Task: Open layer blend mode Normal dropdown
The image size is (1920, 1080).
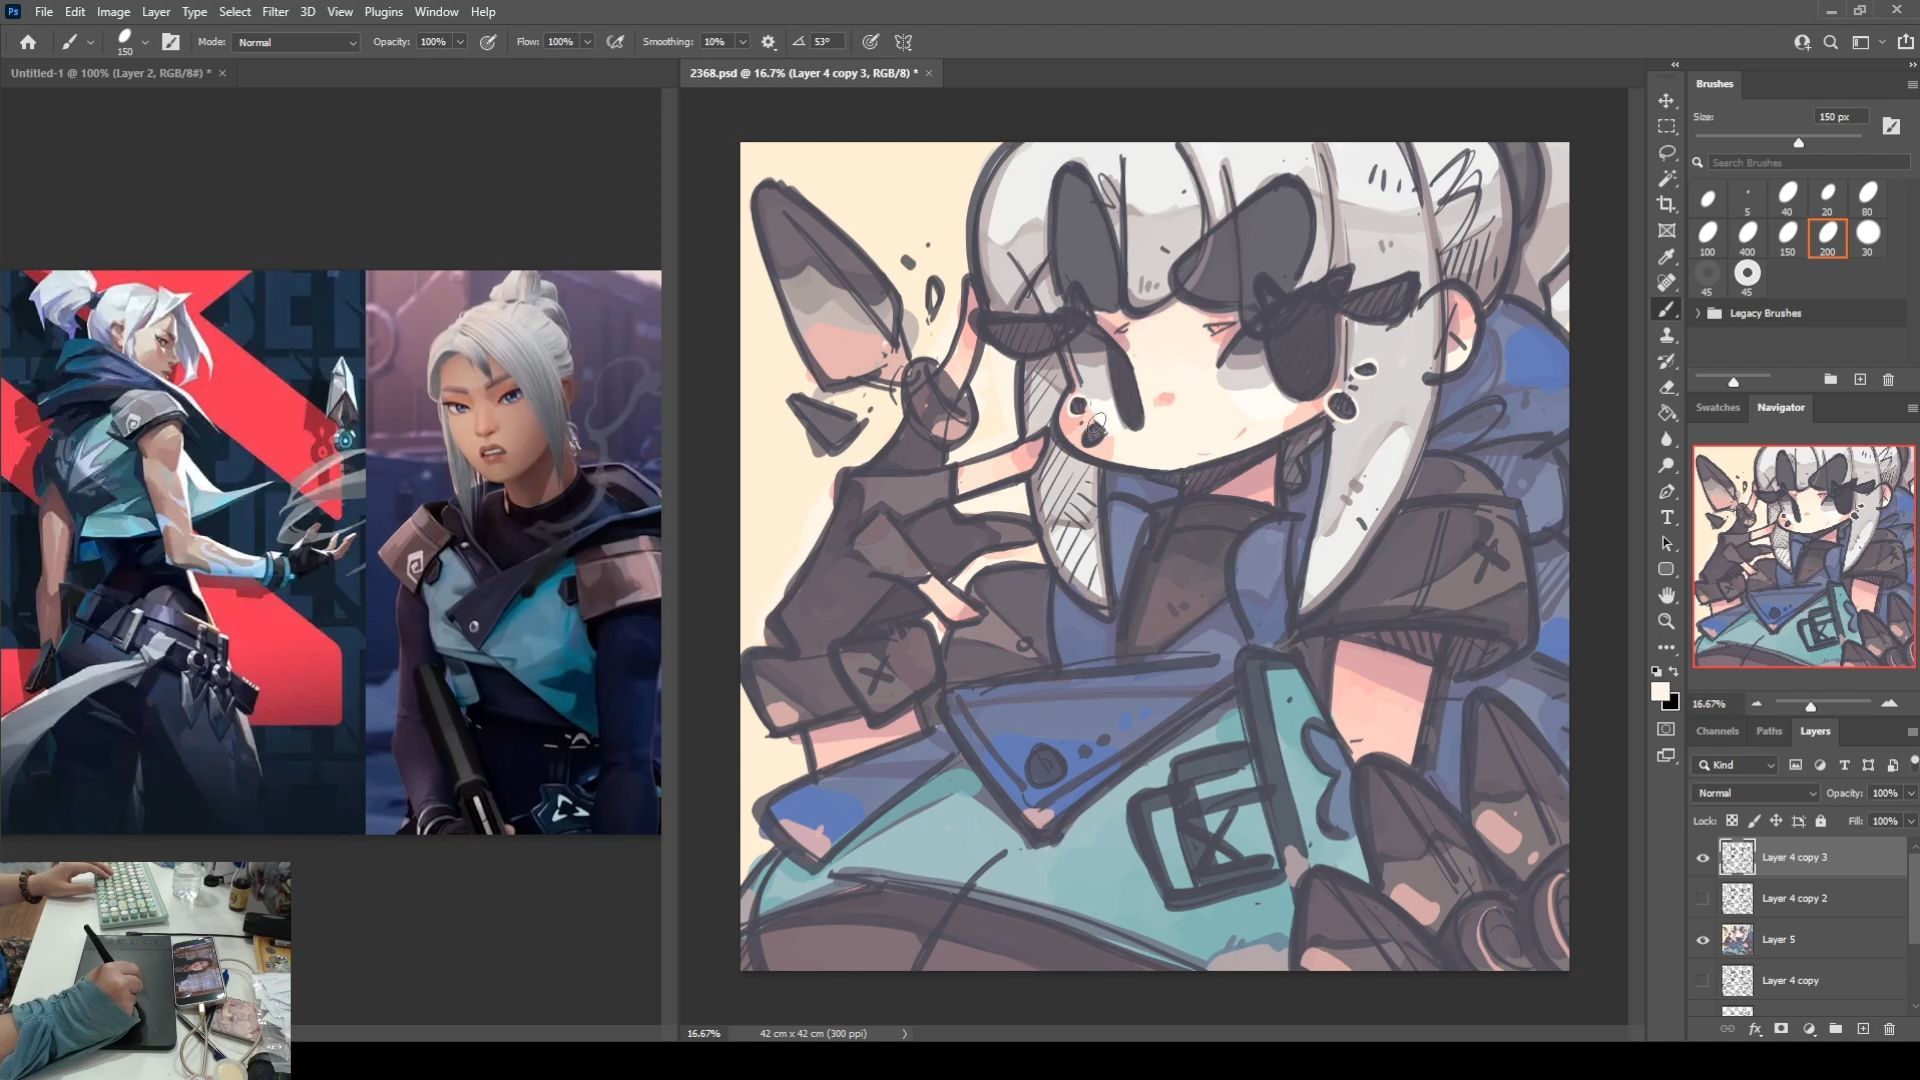Action: tap(1755, 793)
